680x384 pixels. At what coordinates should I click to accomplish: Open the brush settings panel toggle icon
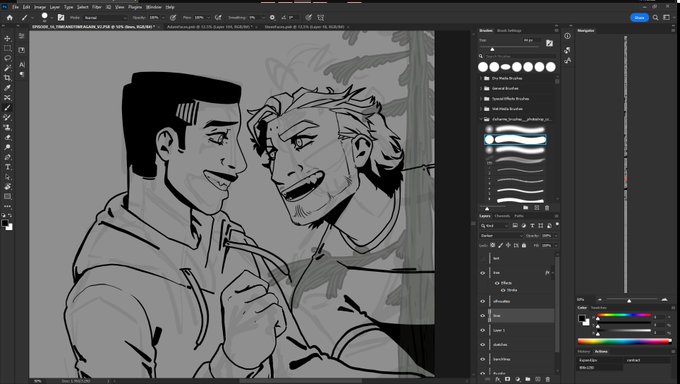pyautogui.click(x=61, y=17)
